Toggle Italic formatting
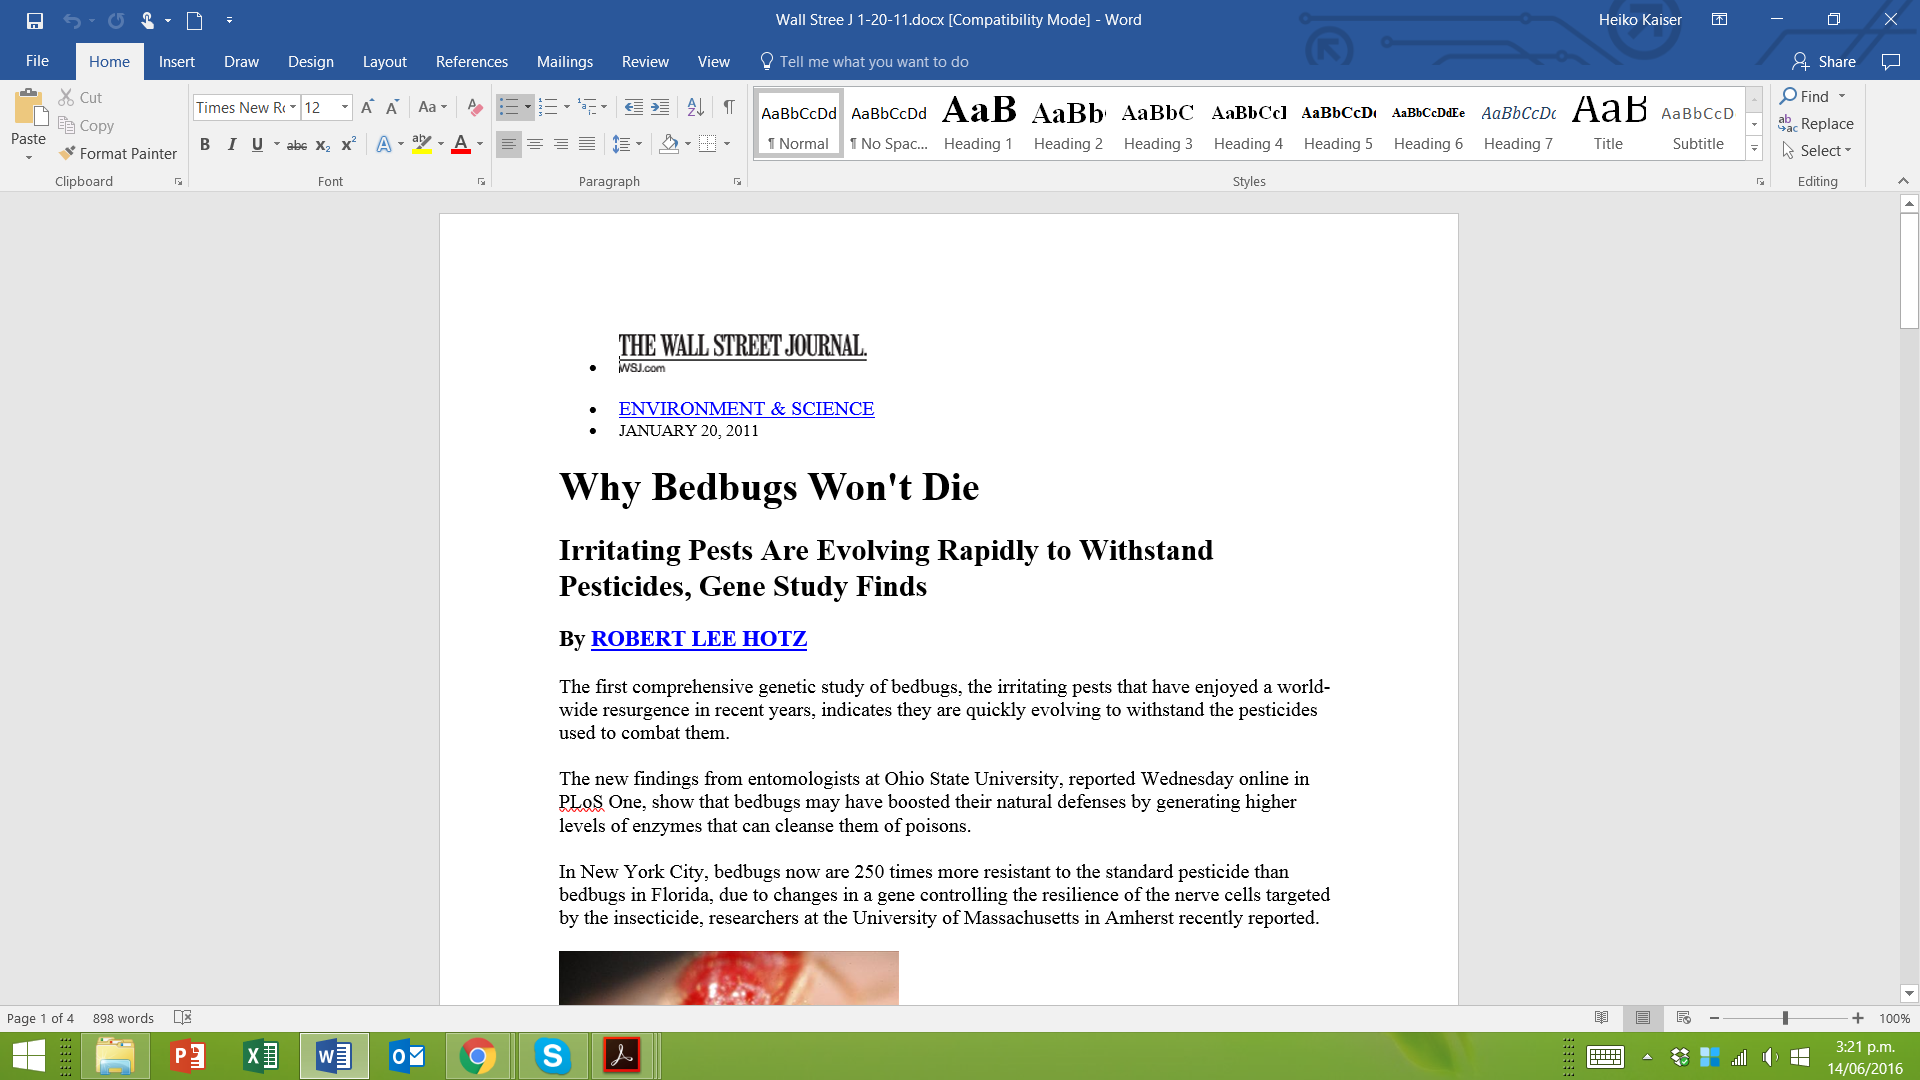Viewport: 1920px width, 1080px height. click(231, 144)
